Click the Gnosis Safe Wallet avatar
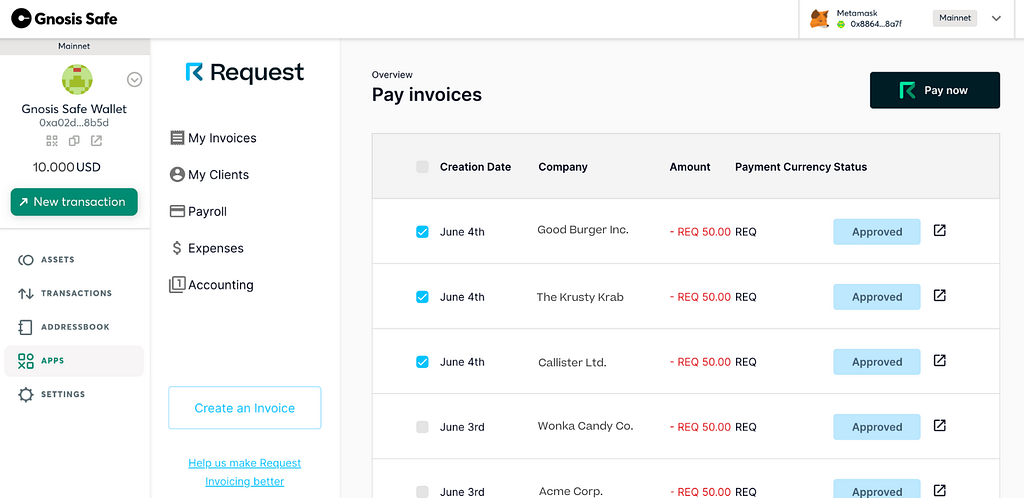 click(x=77, y=80)
